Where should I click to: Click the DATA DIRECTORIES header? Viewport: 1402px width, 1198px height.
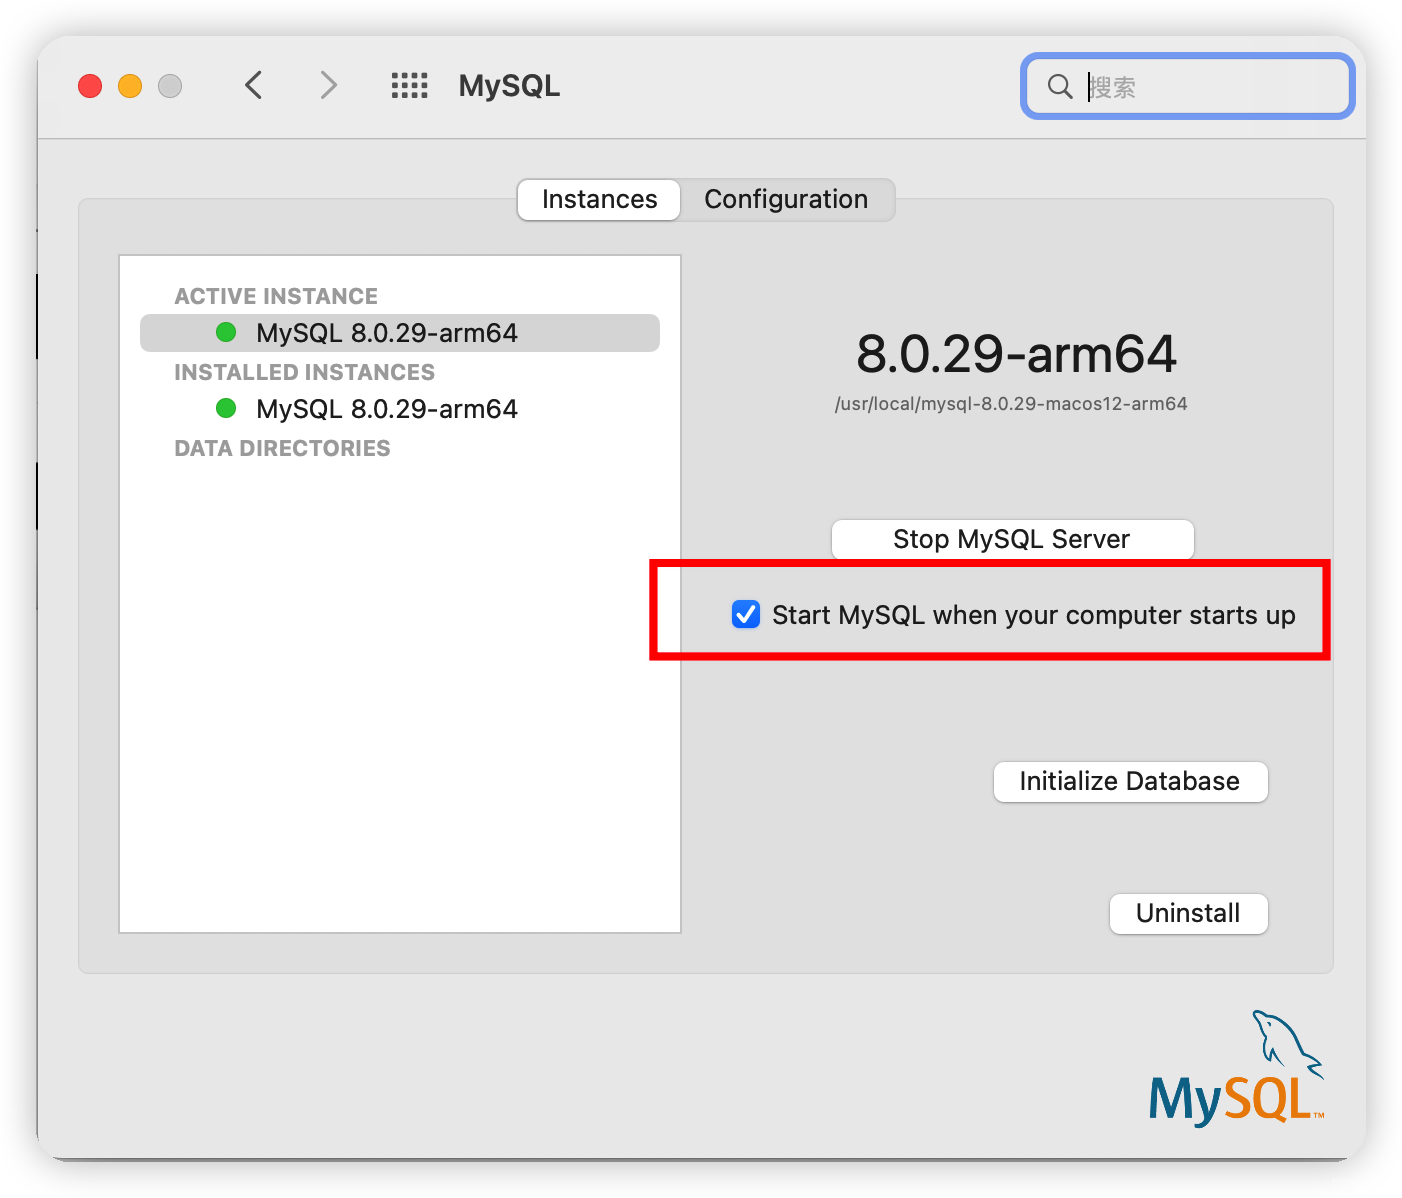coord(282,448)
